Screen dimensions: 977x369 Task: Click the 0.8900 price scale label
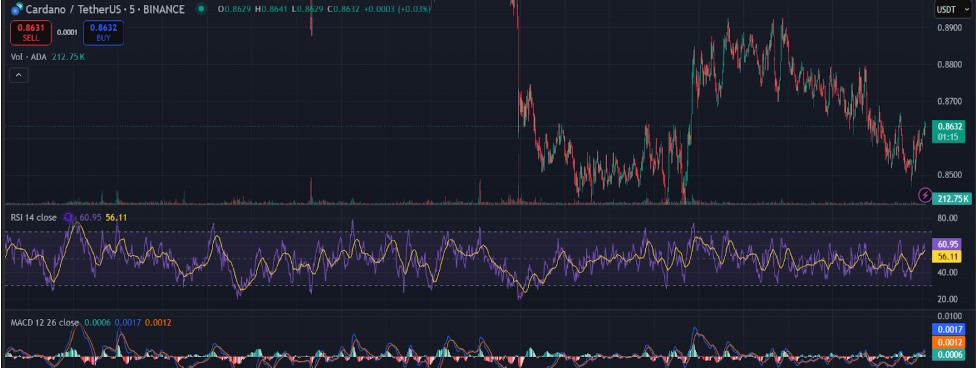tap(950, 28)
